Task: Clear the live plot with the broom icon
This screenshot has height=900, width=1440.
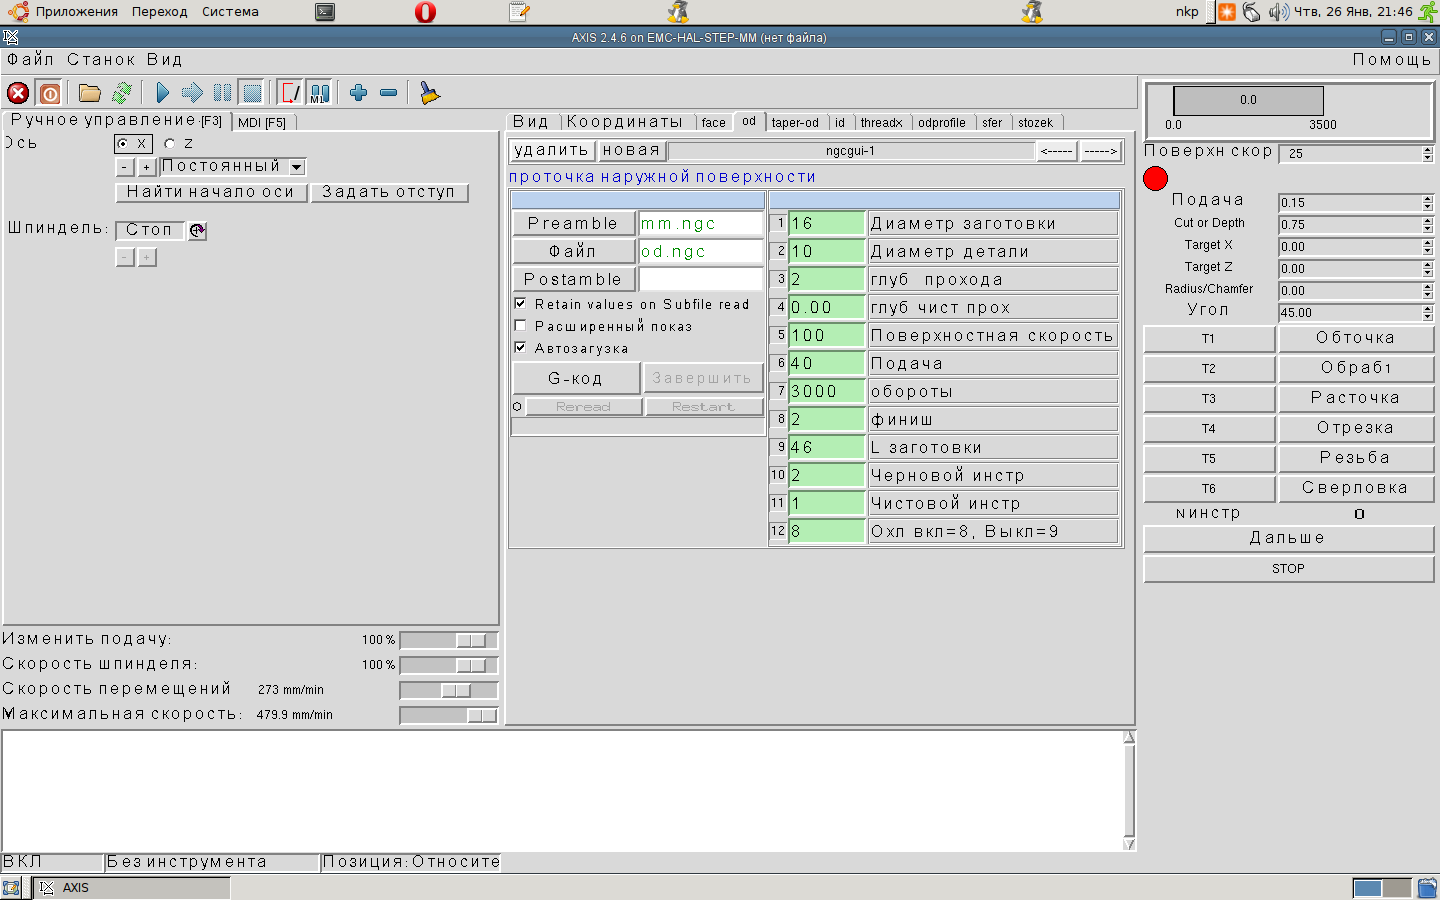Action: pyautogui.click(x=429, y=93)
